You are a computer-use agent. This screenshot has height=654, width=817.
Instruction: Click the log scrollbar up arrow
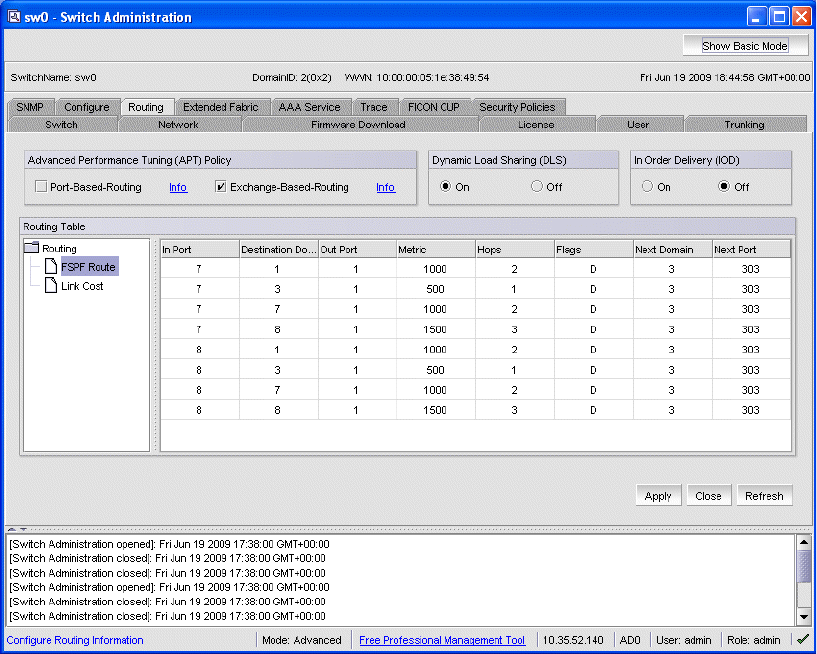(804, 543)
